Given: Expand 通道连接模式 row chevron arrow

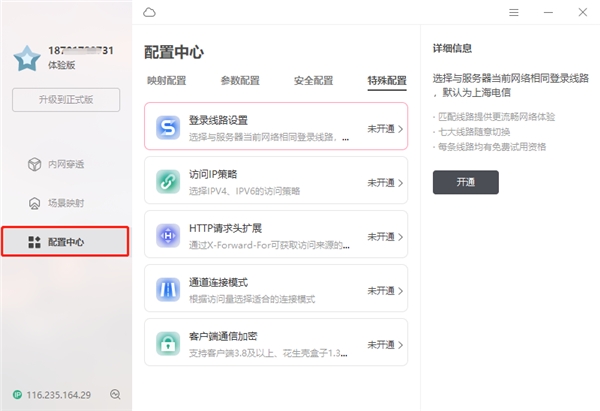Looking at the screenshot, I should click(x=401, y=291).
